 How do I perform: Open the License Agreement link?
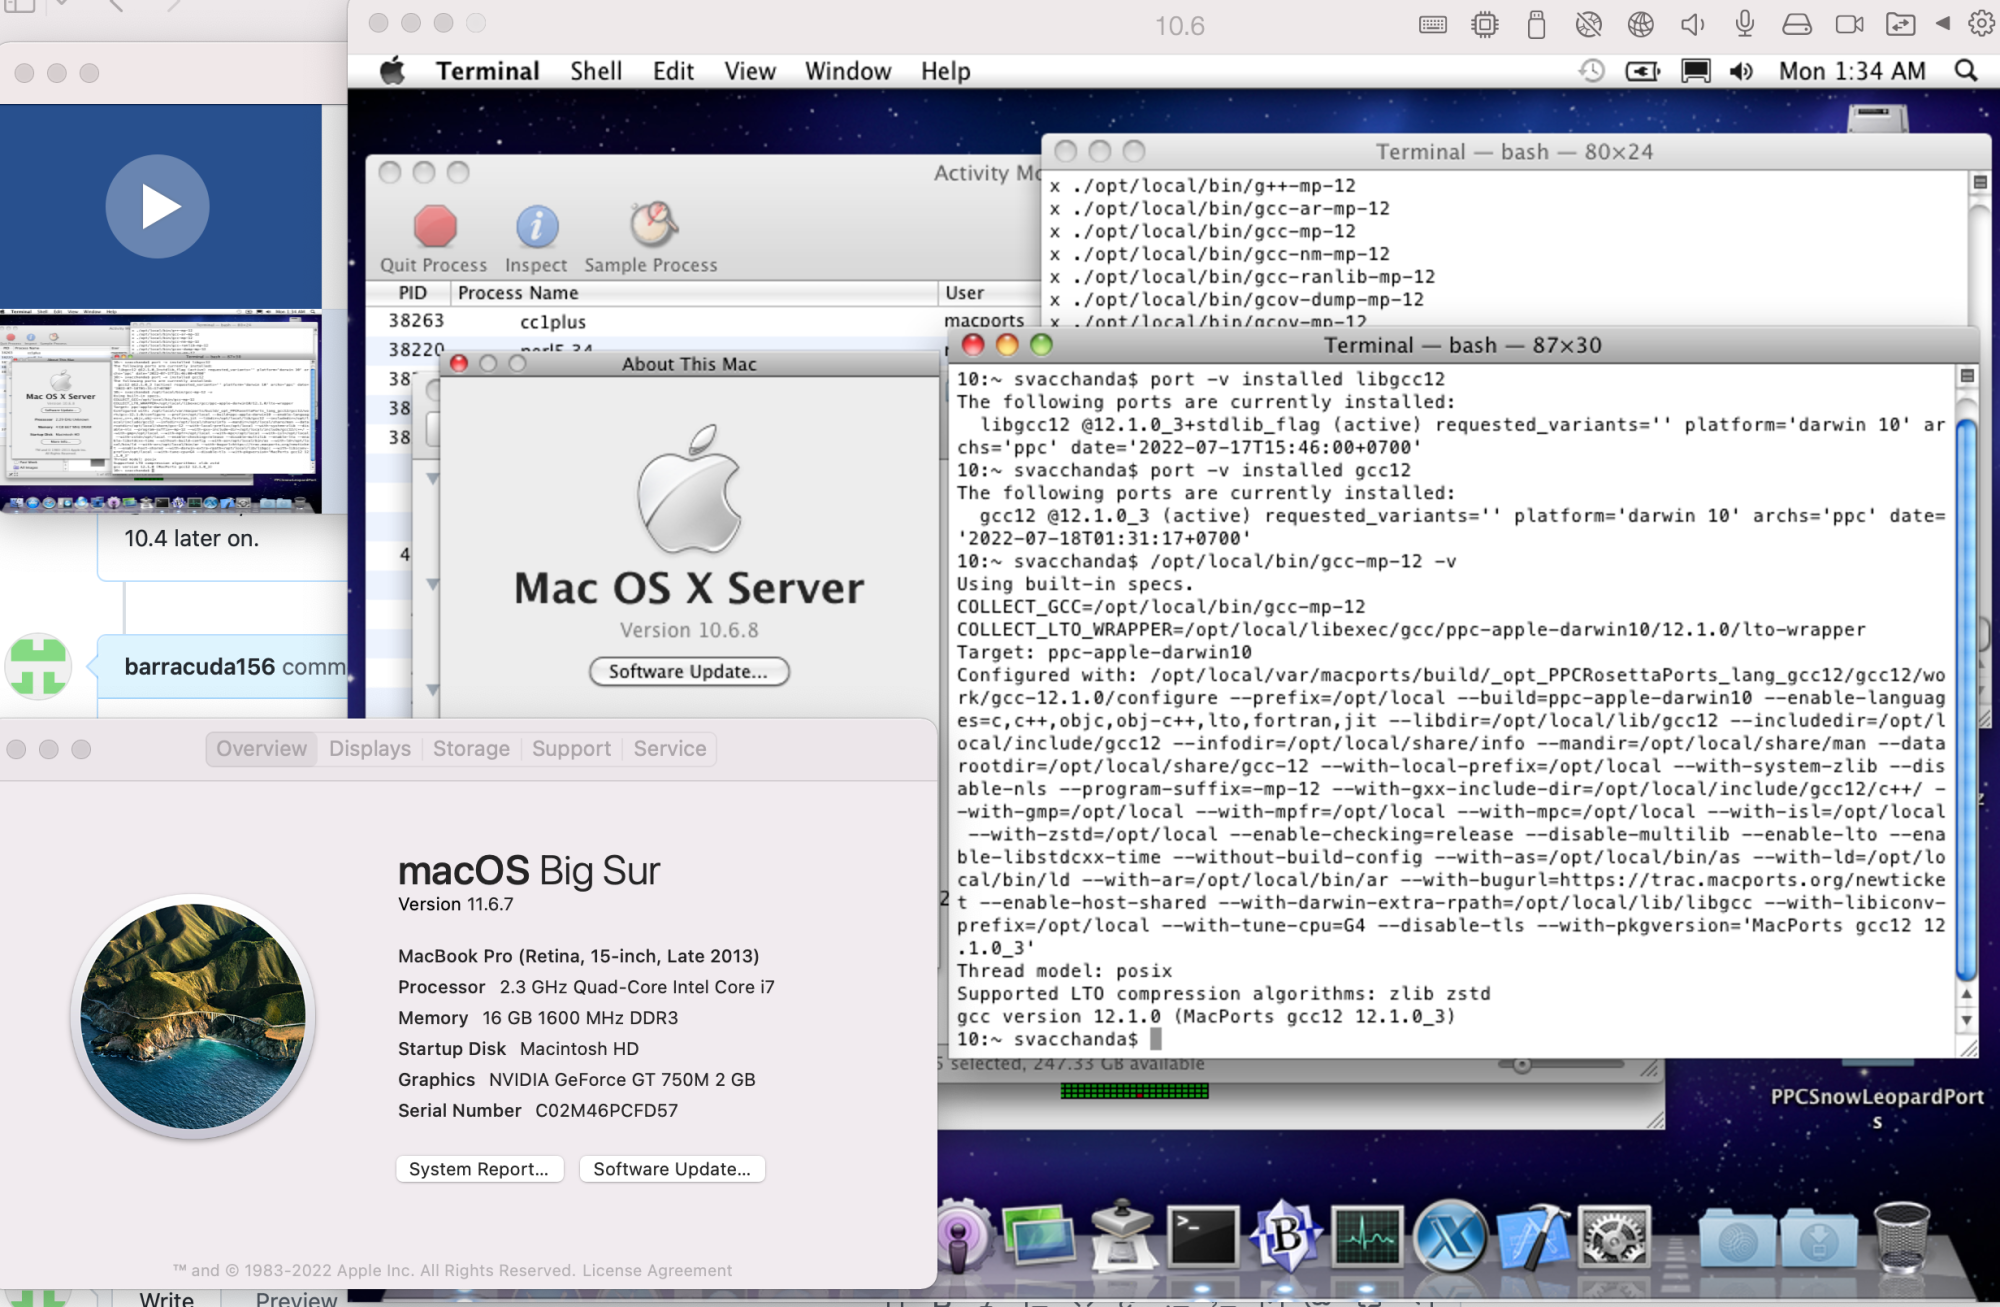tap(657, 1270)
